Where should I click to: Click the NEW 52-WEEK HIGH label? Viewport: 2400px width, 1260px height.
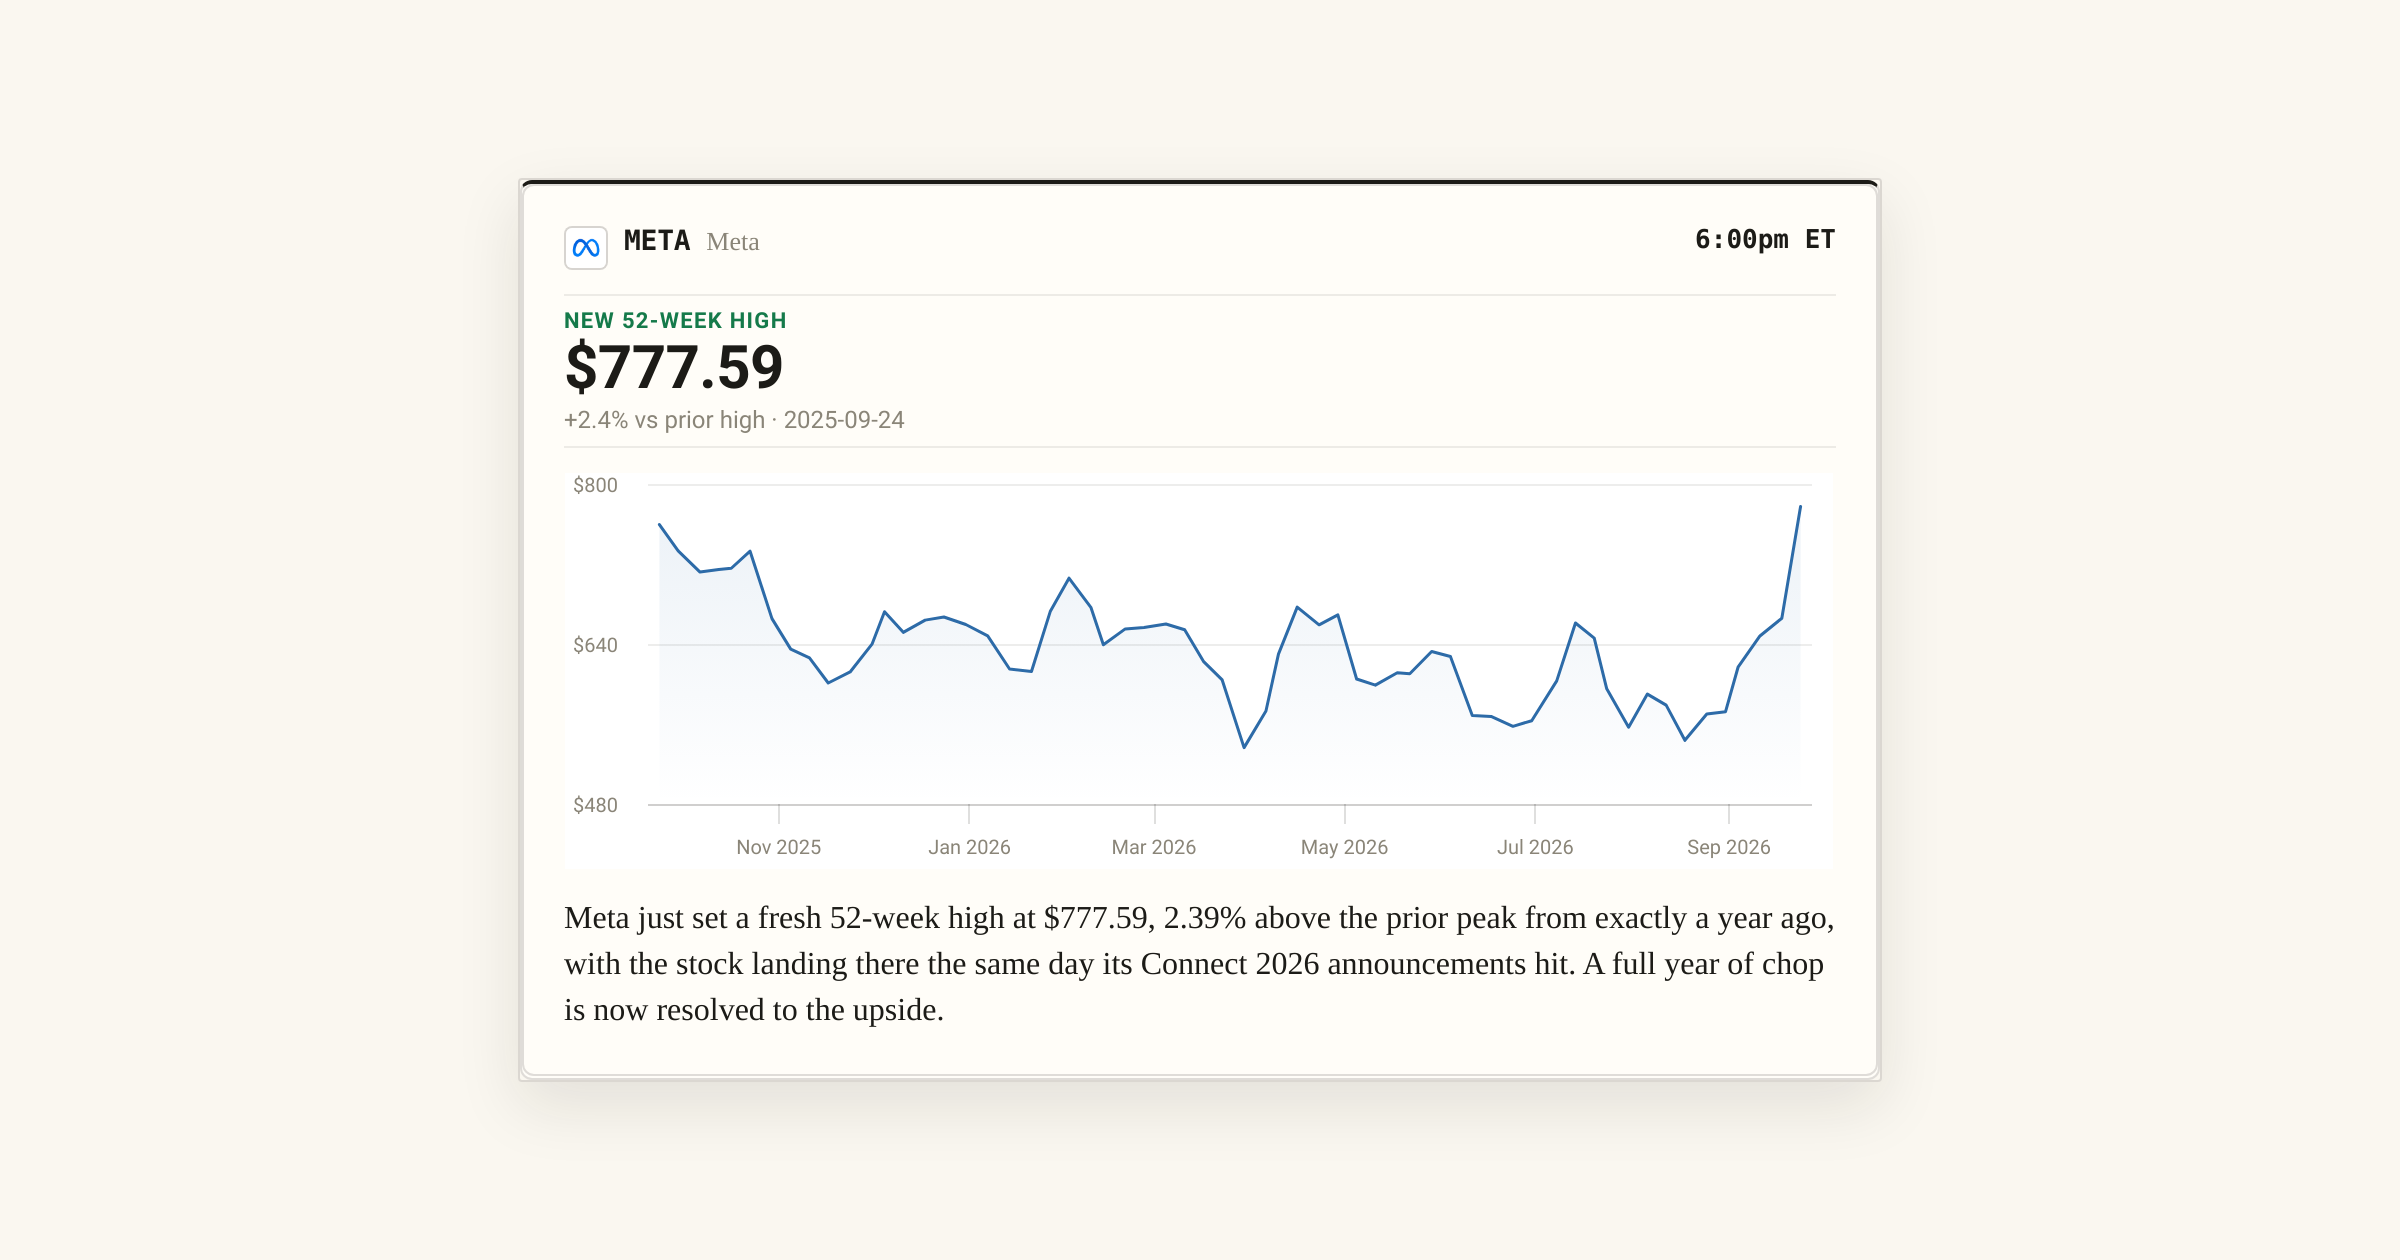click(x=675, y=321)
